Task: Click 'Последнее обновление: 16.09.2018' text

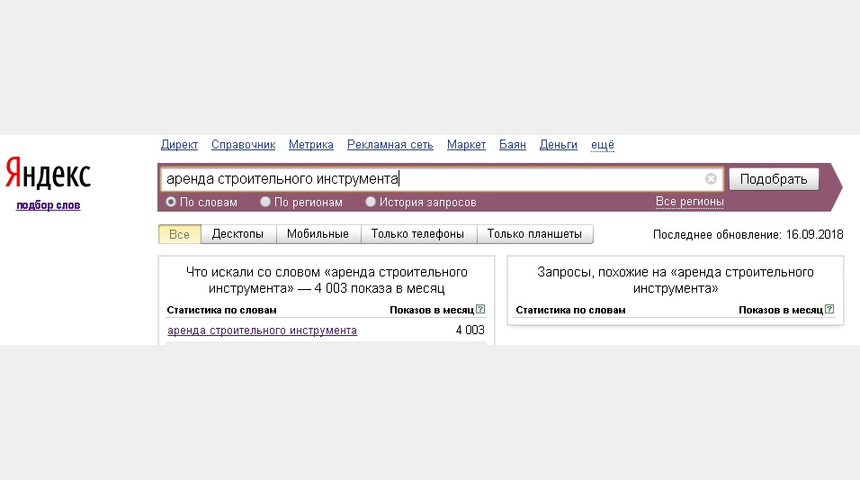Action: [748, 235]
